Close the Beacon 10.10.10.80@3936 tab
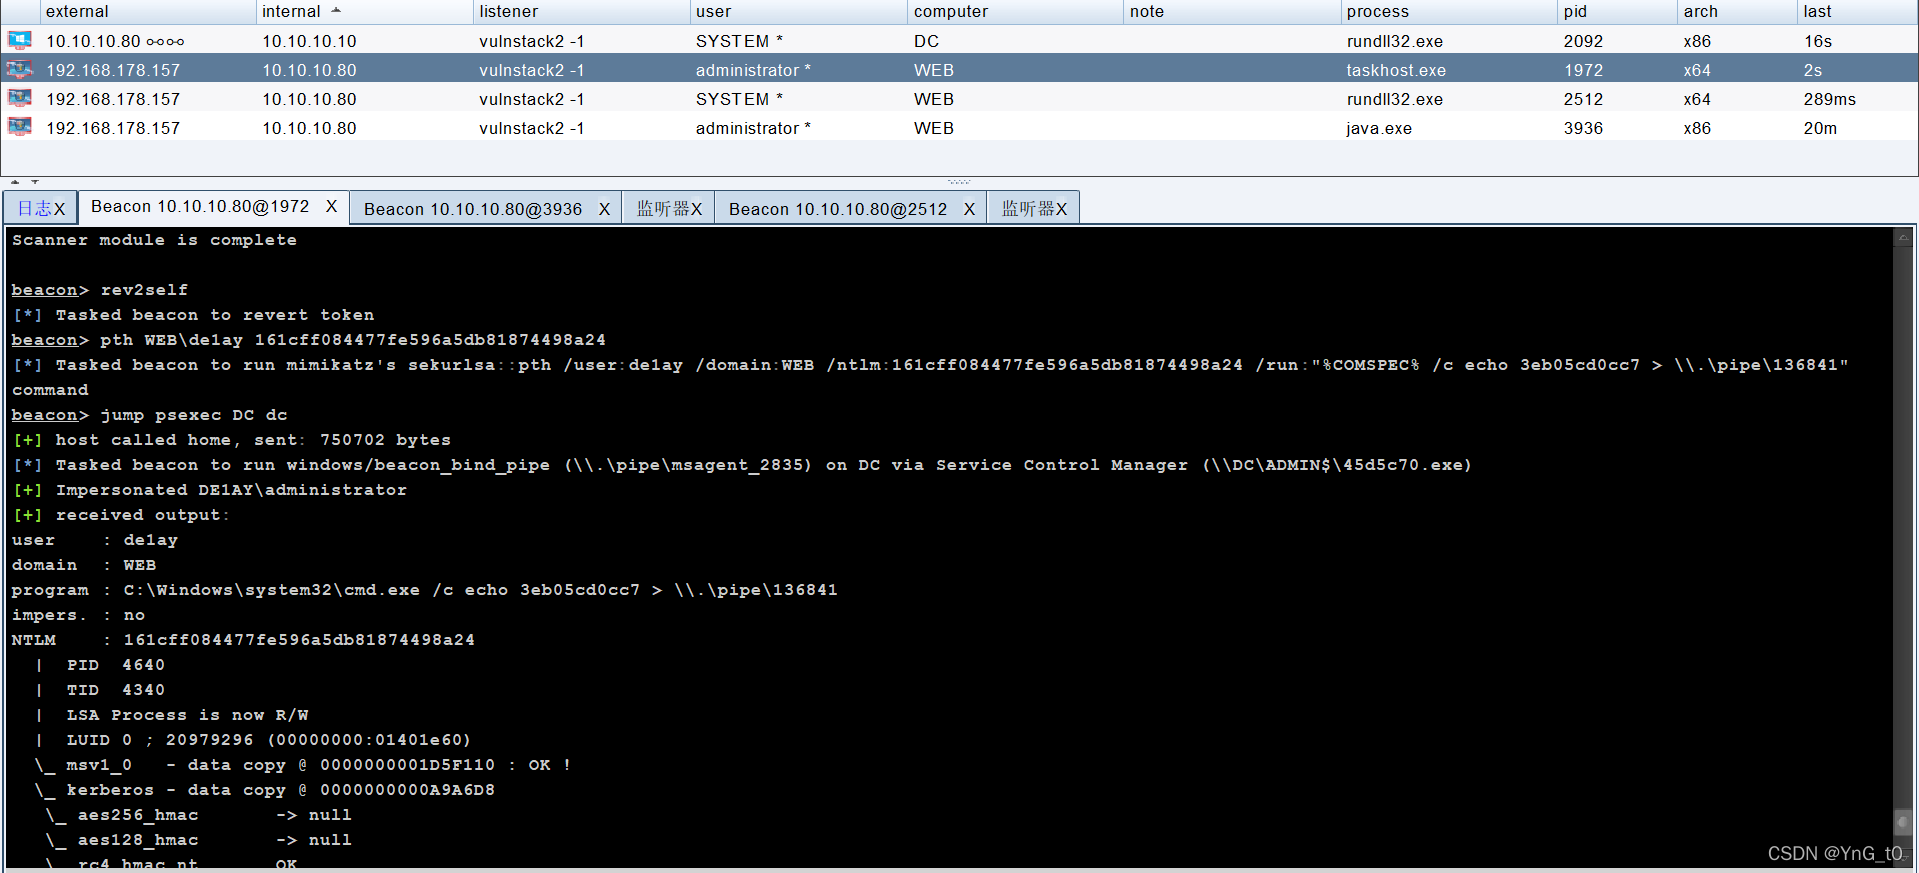 point(604,209)
